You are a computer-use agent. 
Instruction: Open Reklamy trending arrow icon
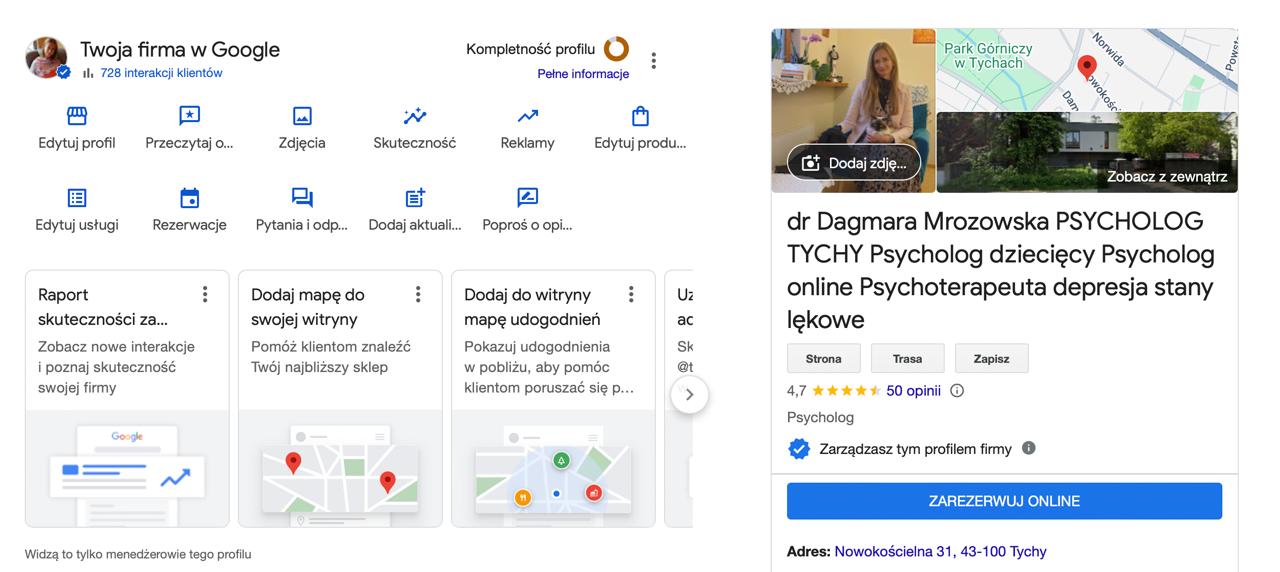[527, 116]
